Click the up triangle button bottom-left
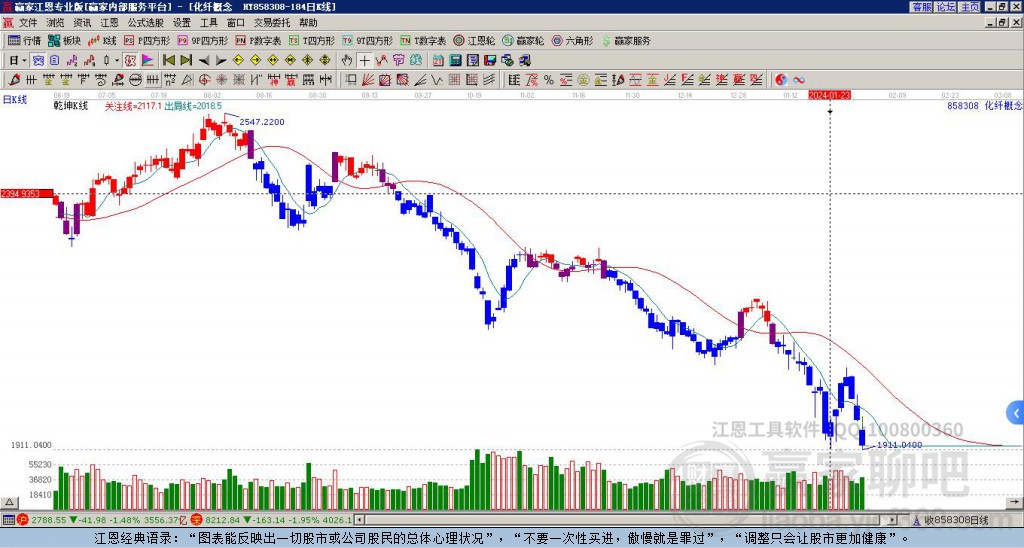This screenshot has width=1024, height=548. (x=8, y=502)
